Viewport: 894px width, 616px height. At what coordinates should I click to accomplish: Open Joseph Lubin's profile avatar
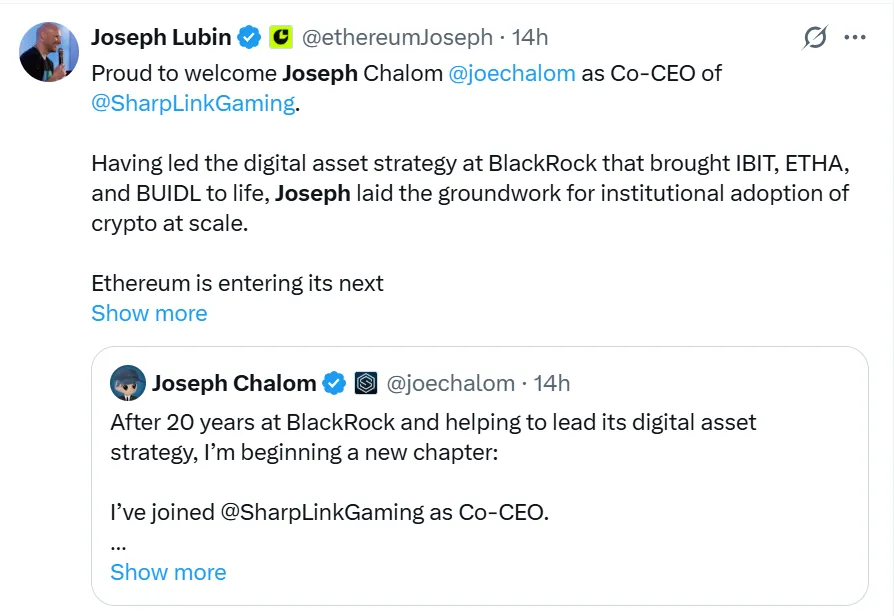pos(48,51)
